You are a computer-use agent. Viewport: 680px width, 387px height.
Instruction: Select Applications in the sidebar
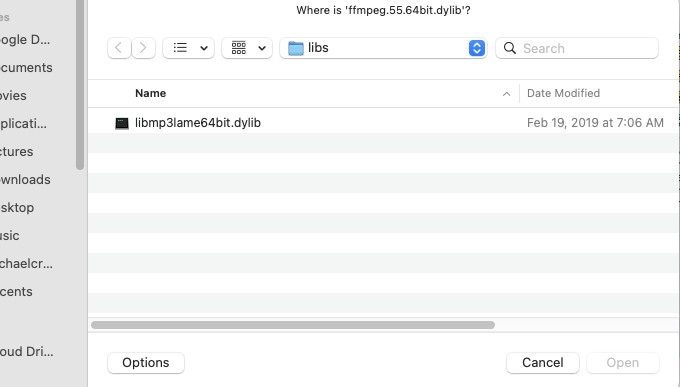pos(23,124)
